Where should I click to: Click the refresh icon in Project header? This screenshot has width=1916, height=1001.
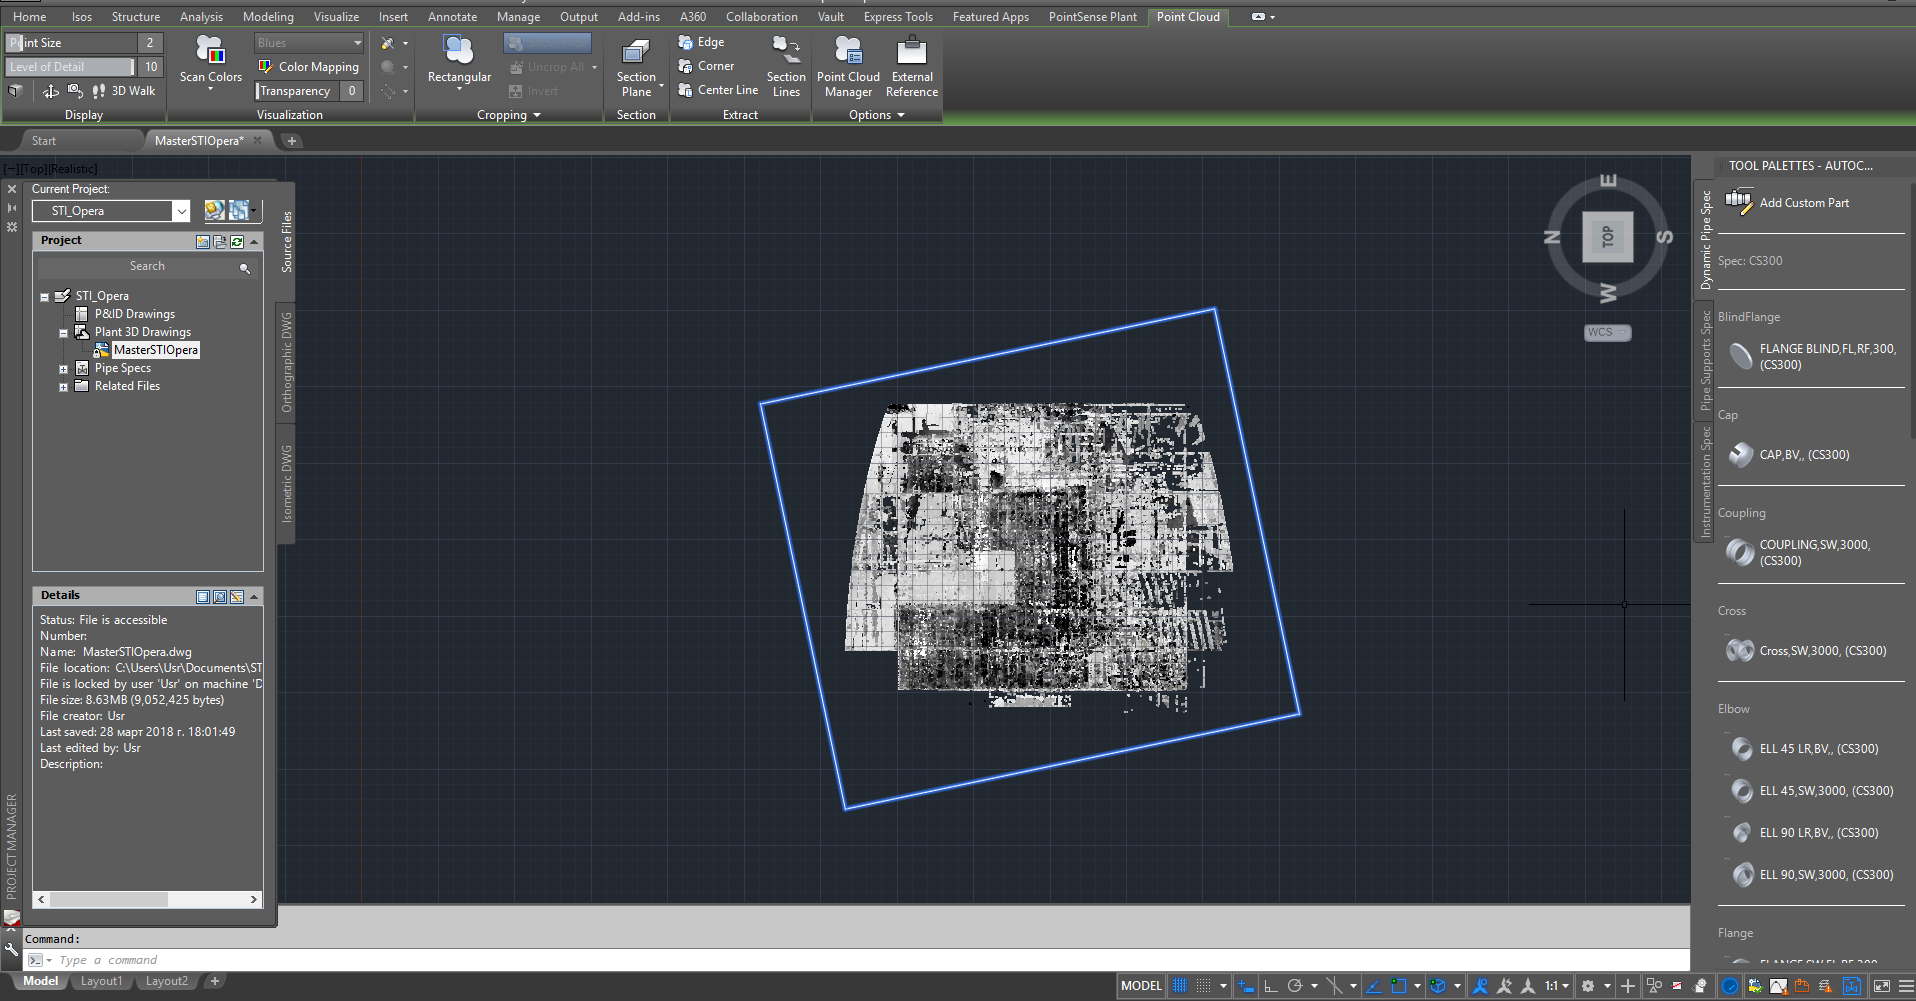(x=237, y=242)
